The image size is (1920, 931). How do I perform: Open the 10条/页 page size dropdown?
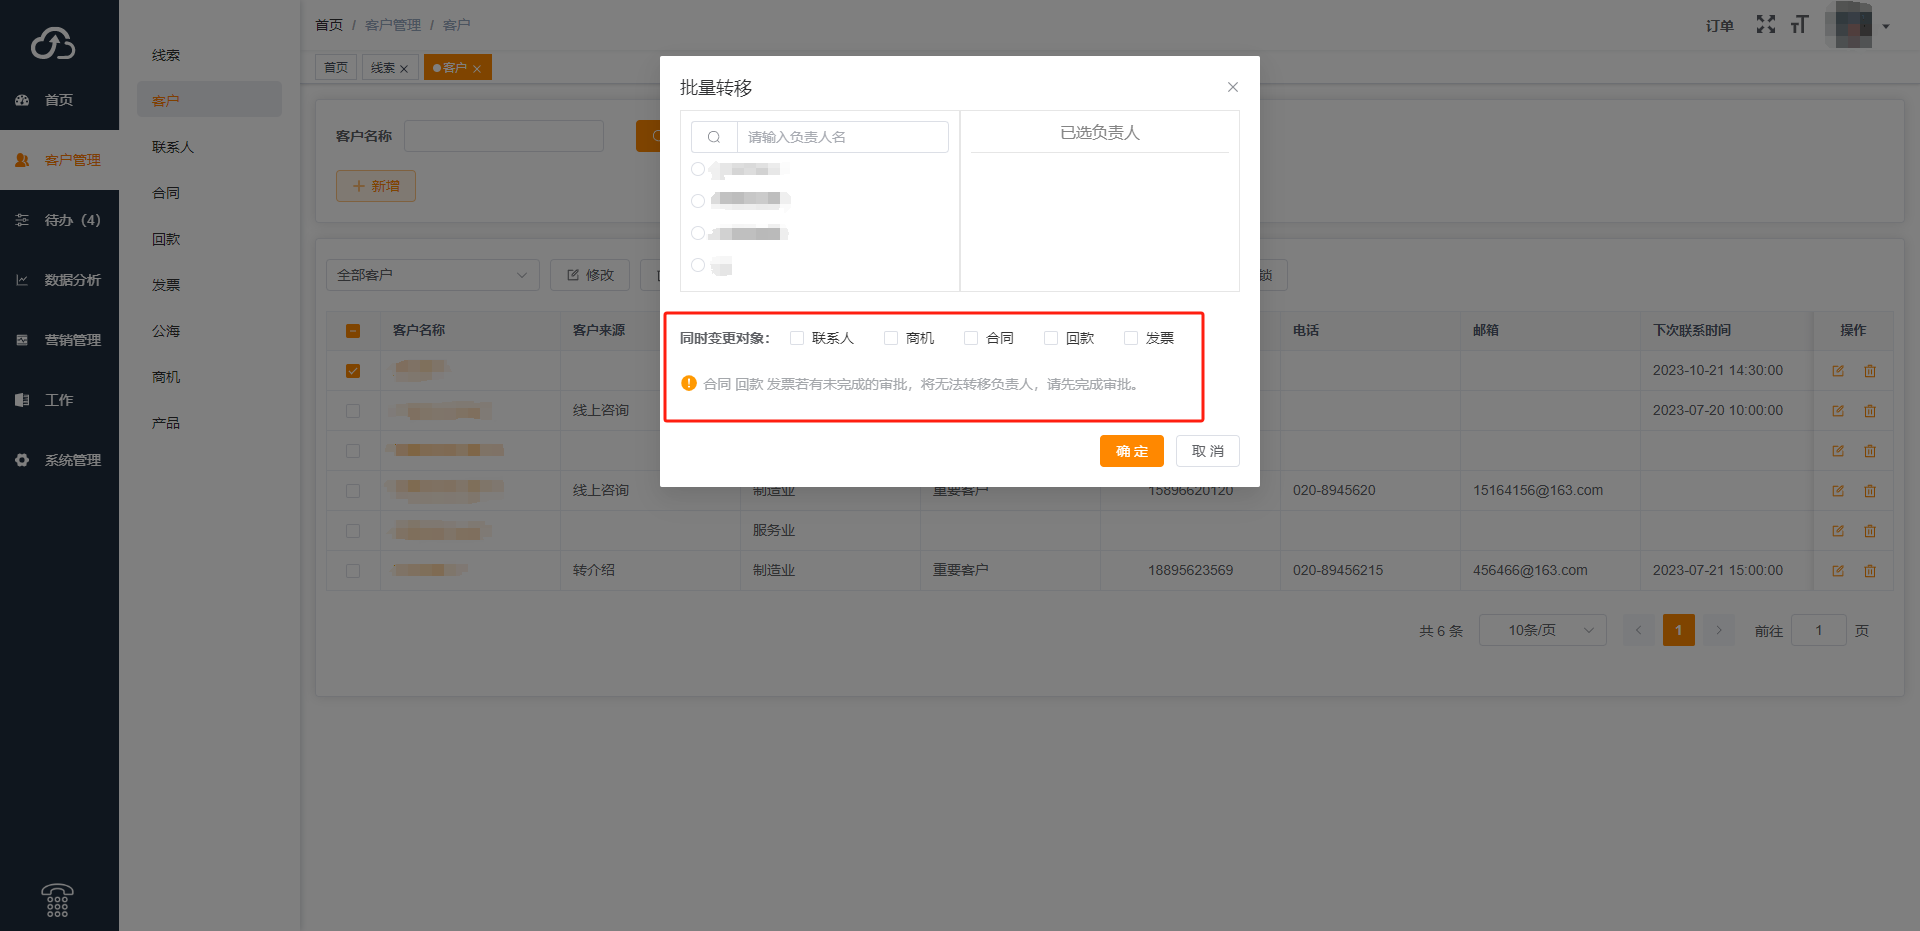(1542, 630)
